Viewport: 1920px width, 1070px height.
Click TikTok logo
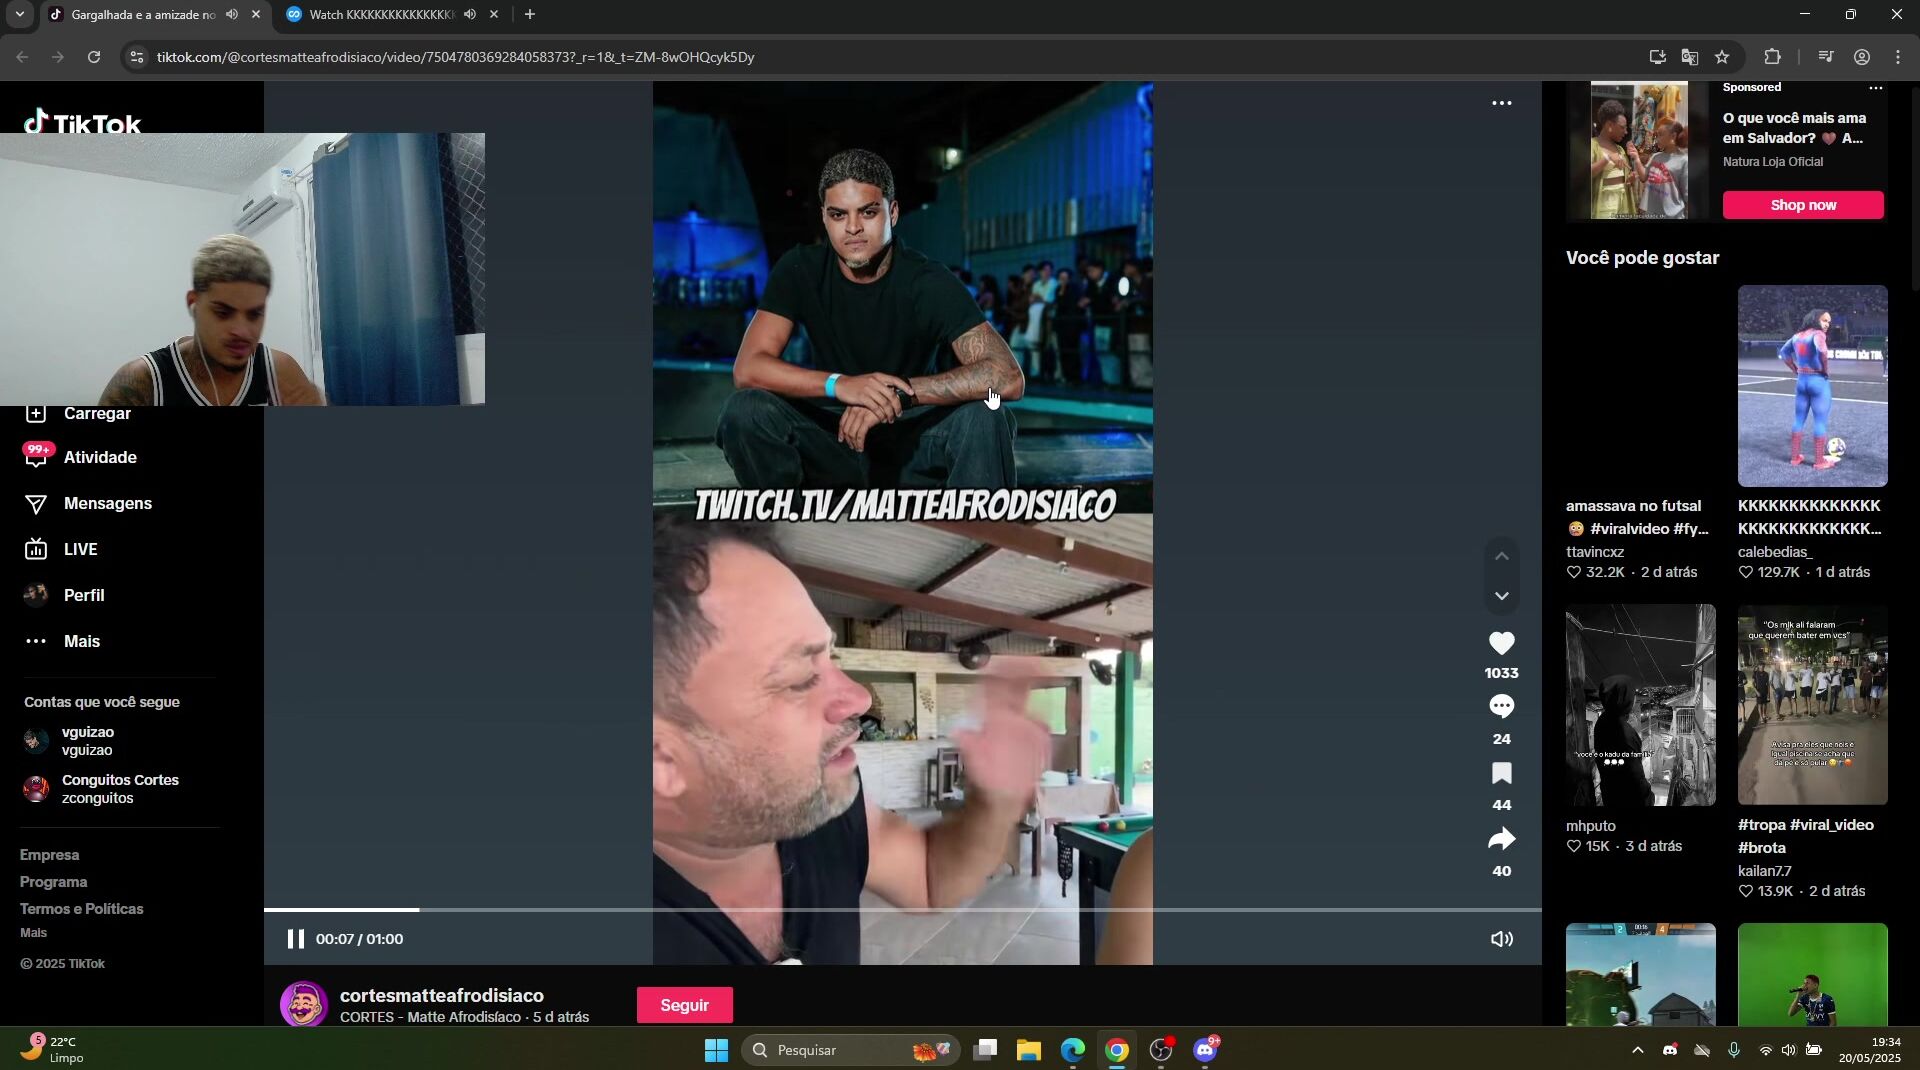click(x=82, y=123)
